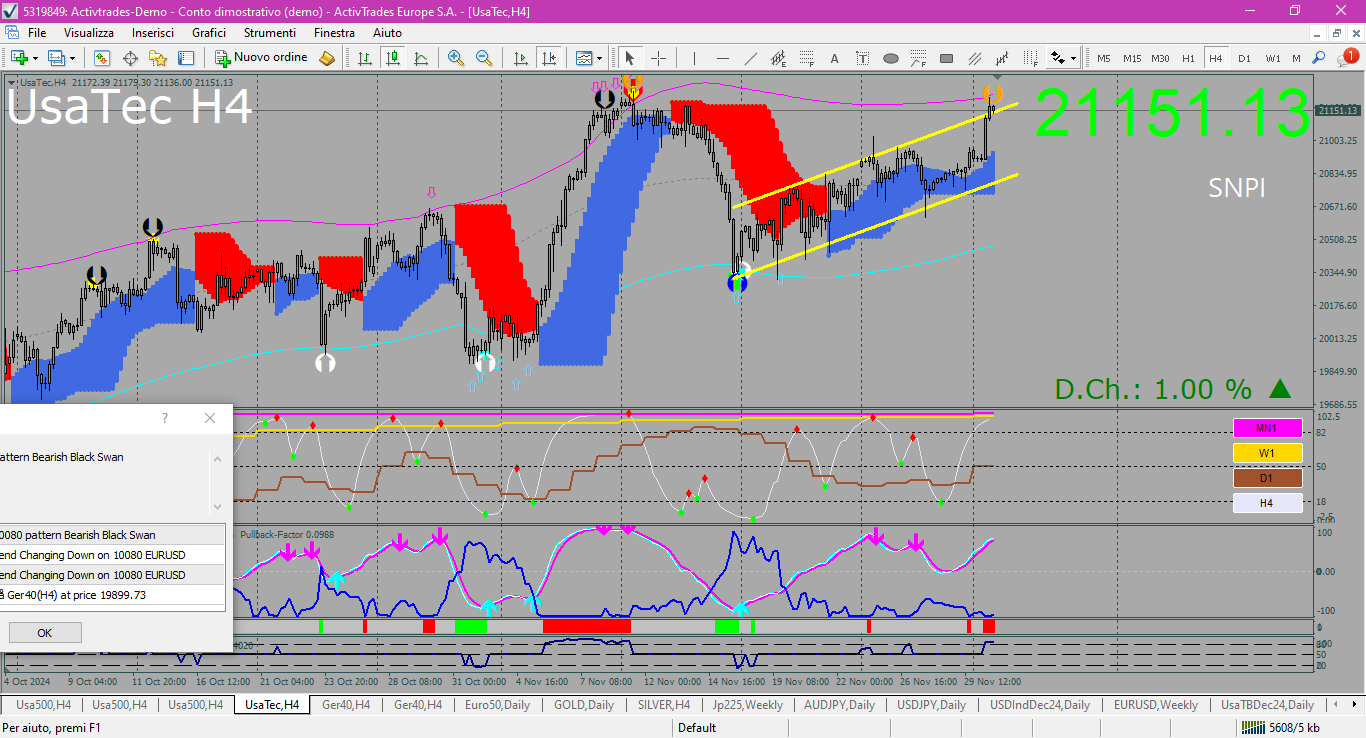Toggle chart auto scroll
Screen dimensions: 1366x738
520,58
